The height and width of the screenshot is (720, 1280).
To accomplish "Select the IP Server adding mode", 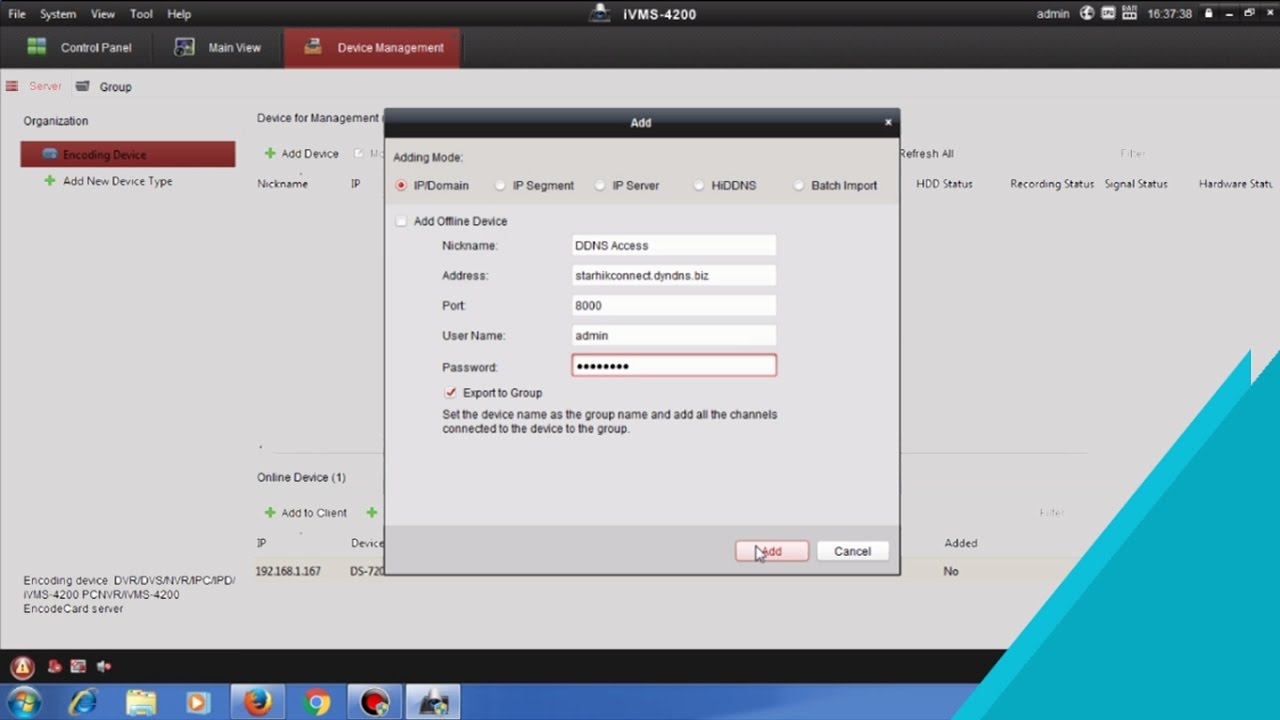I will pos(600,185).
